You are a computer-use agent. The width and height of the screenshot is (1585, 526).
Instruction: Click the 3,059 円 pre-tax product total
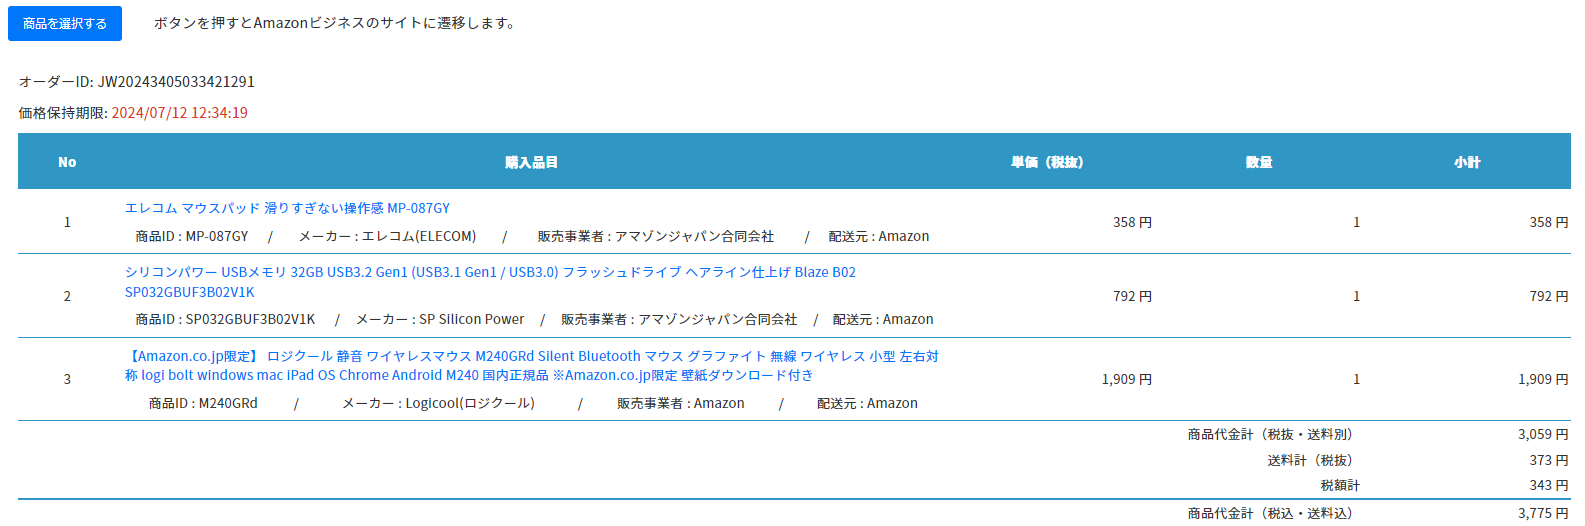1543,434
